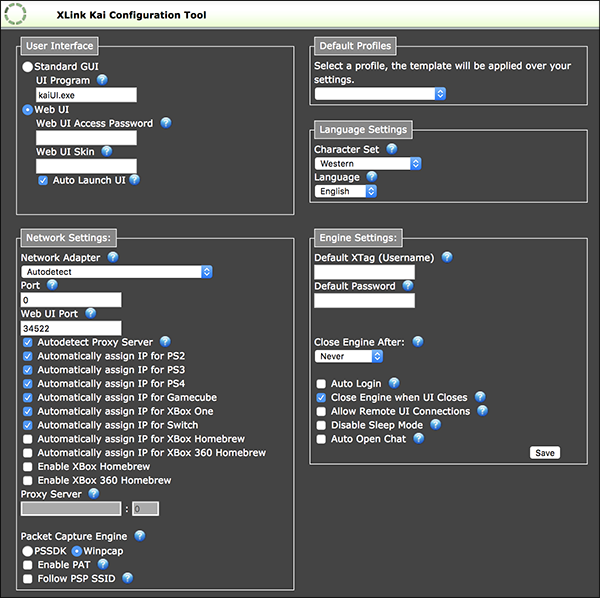Check the Enable PAT checkbox
Image resolution: width=600 pixels, height=598 pixels.
[x=28, y=565]
